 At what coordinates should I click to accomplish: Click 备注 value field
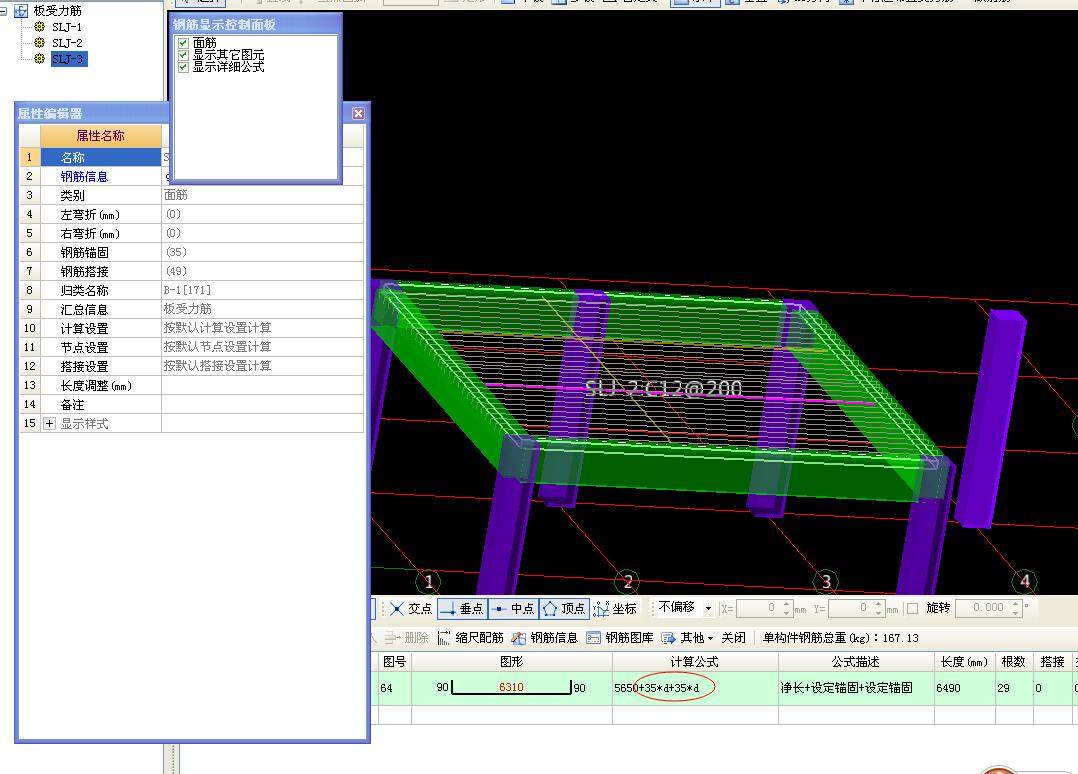263,405
